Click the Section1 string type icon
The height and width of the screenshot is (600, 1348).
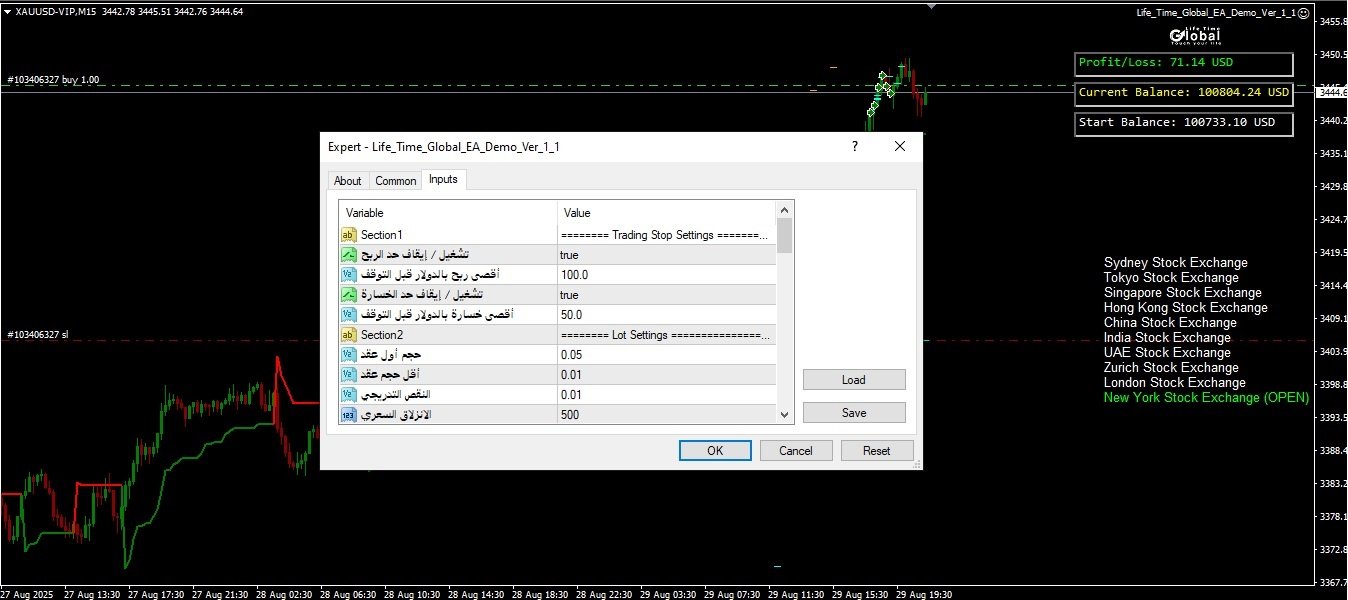click(x=349, y=235)
